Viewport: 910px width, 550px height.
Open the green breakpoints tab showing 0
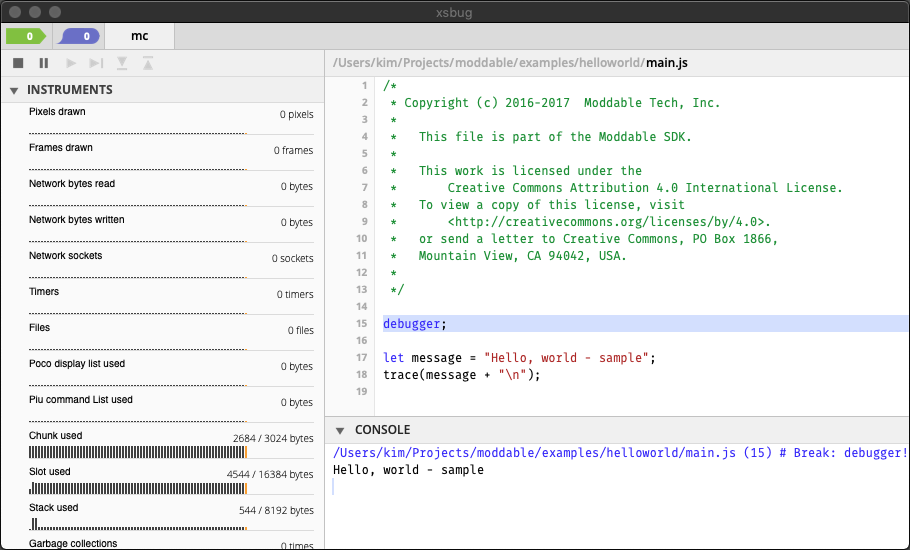click(26, 36)
